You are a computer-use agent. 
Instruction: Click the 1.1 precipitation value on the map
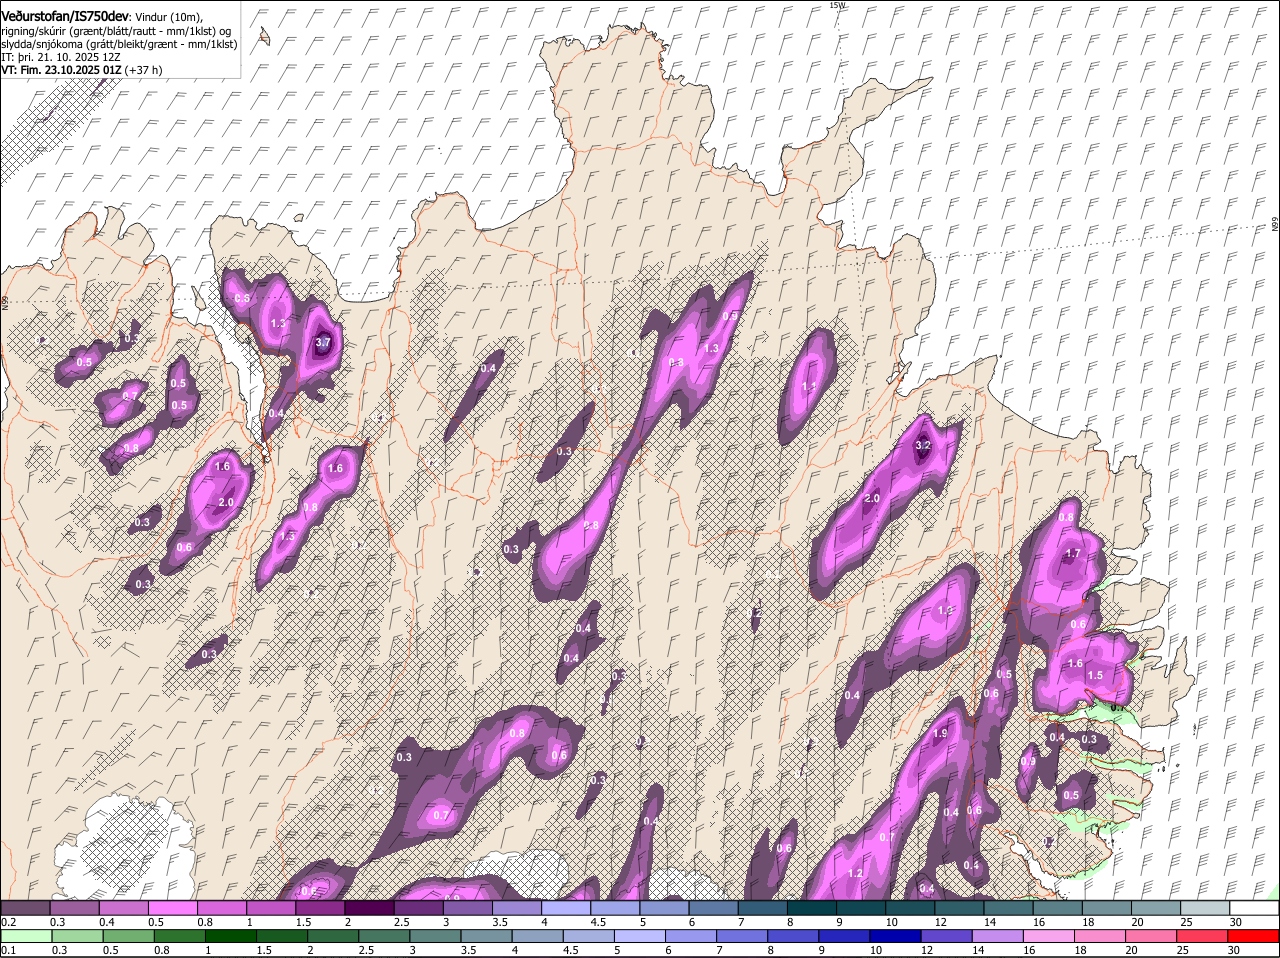pyautogui.click(x=808, y=387)
